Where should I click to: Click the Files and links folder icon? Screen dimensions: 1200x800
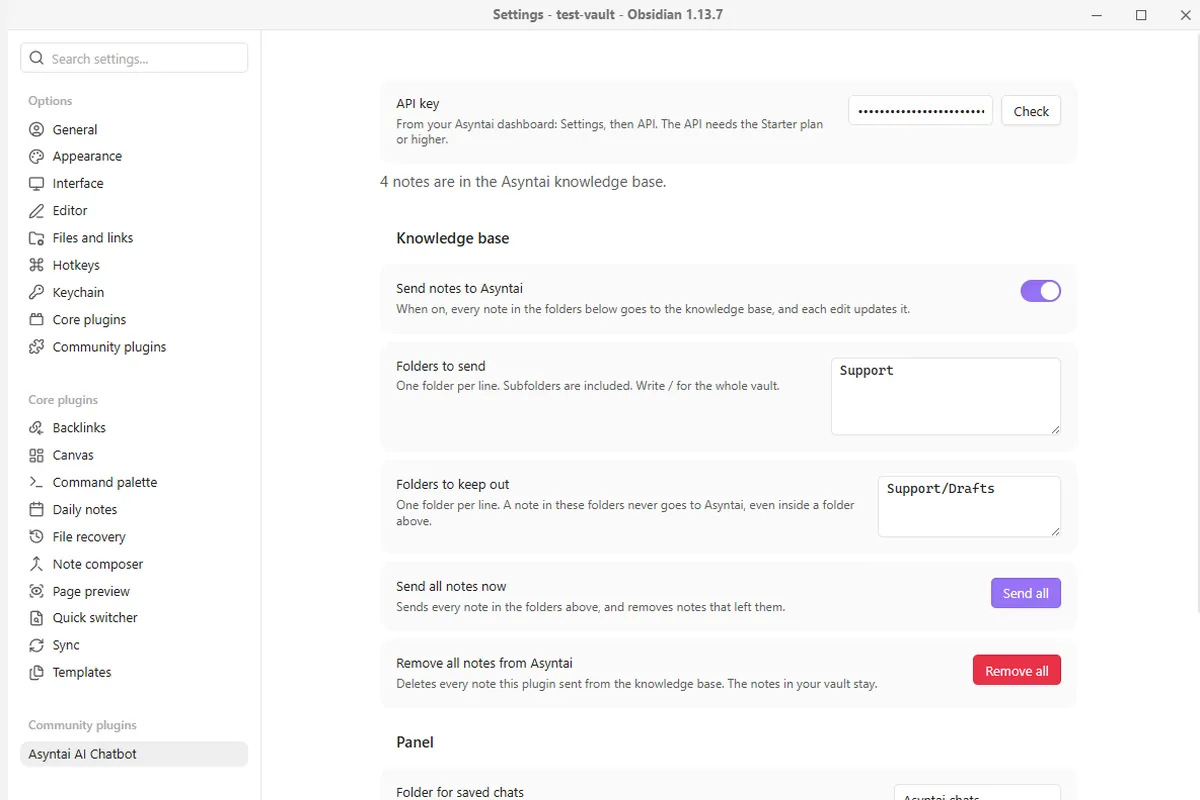pyautogui.click(x=37, y=238)
